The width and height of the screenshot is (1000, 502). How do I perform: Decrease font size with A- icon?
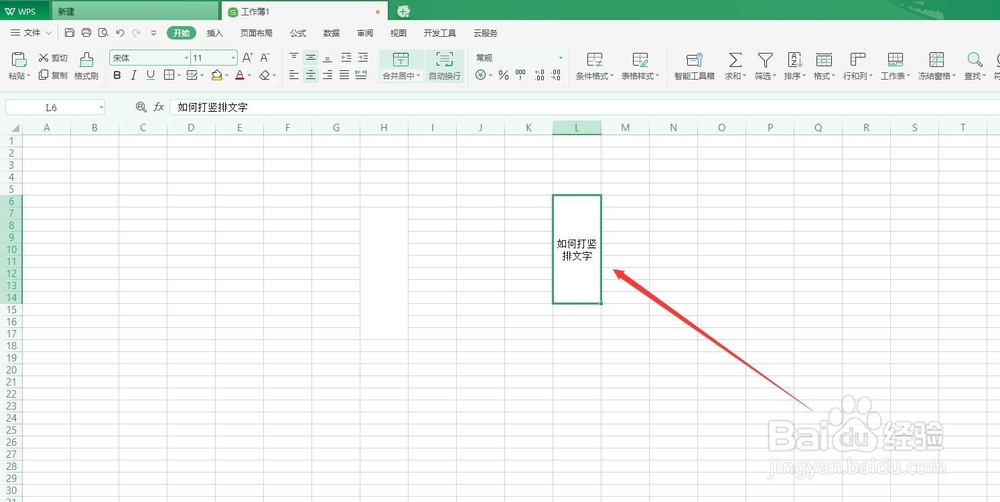coord(265,57)
